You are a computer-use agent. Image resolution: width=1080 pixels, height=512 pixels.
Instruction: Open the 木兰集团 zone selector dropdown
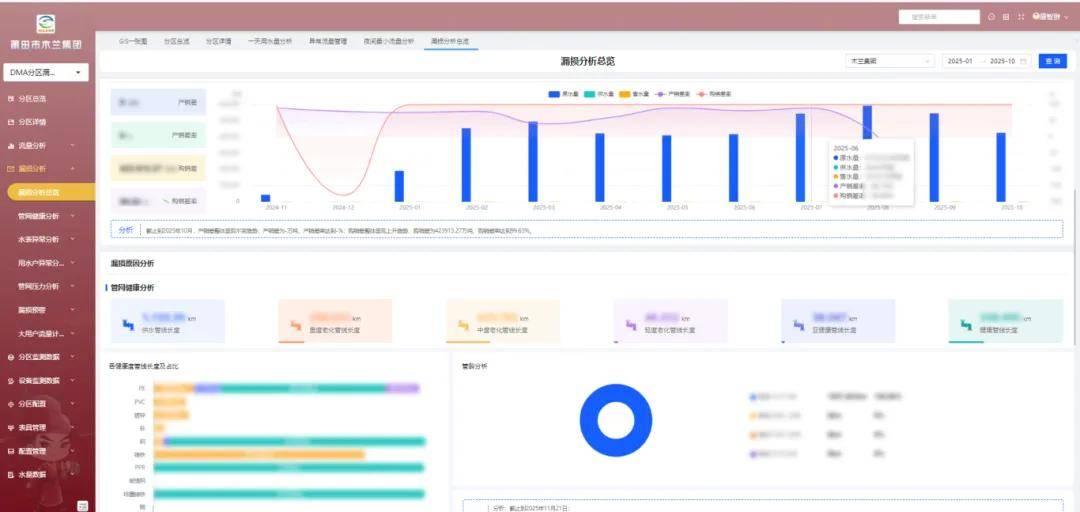tap(889, 61)
